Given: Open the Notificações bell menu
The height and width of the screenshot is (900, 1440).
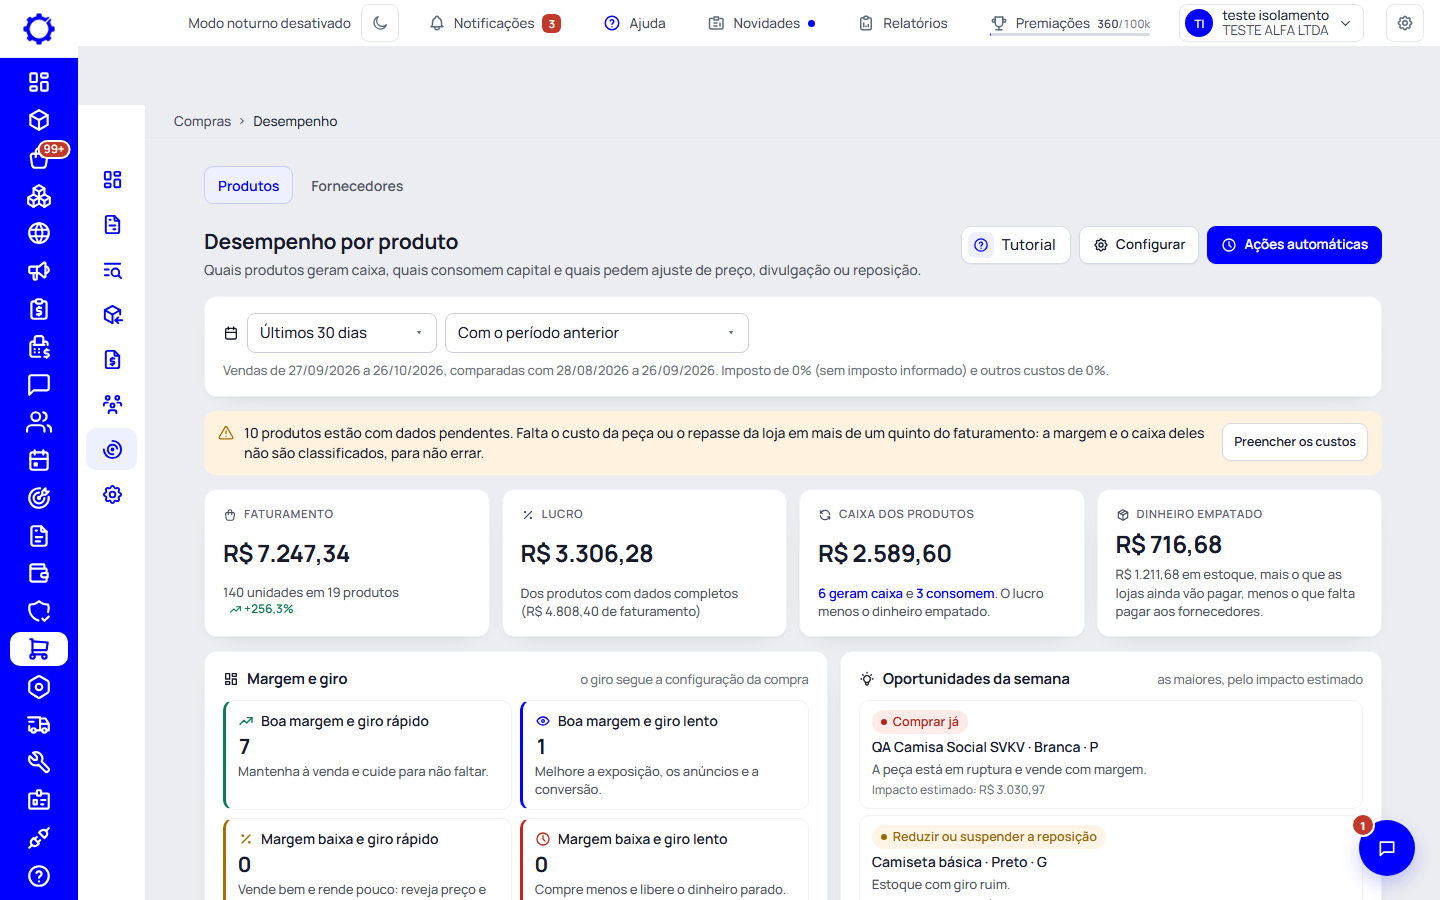Looking at the screenshot, I should (495, 23).
